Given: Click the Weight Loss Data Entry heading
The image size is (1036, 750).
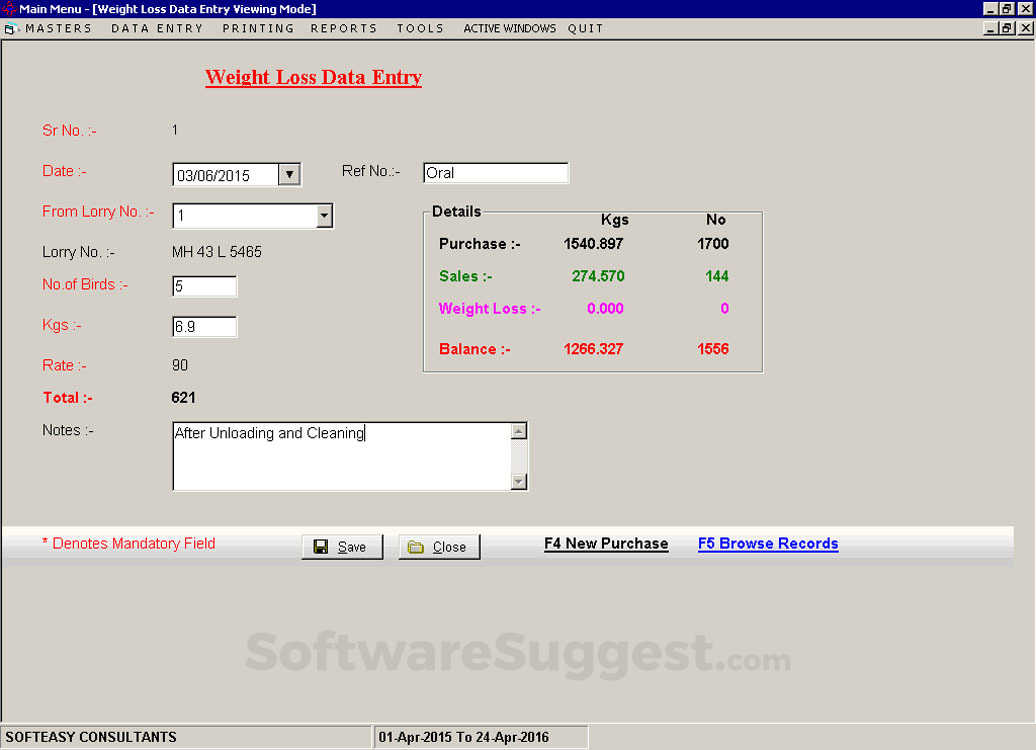Looking at the screenshot, I should point(313,77).
